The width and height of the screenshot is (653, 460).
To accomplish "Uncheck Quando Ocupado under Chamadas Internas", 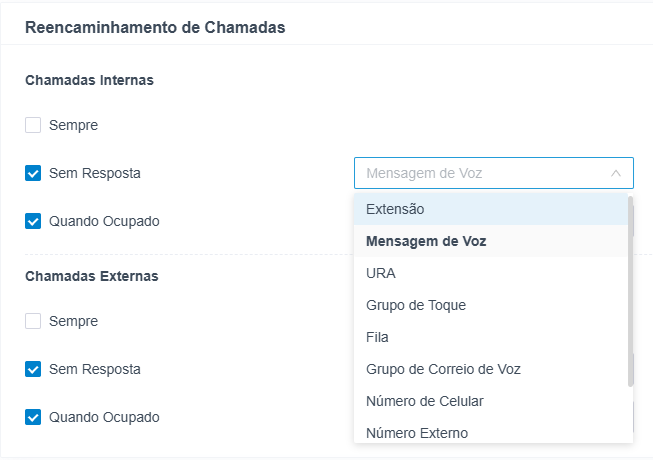I will click(33, 221).
